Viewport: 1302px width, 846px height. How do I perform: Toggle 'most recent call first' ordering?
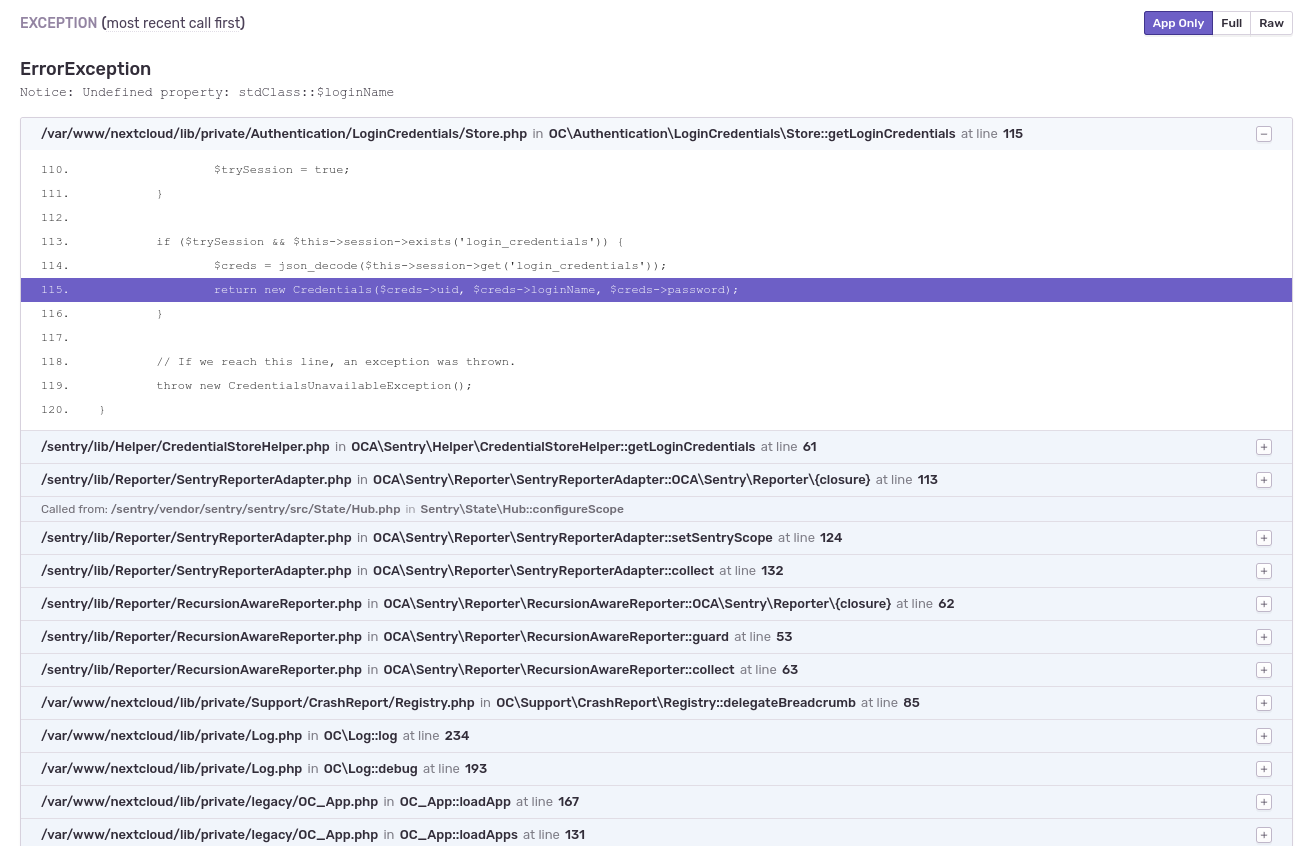click(x=174, y=23)
